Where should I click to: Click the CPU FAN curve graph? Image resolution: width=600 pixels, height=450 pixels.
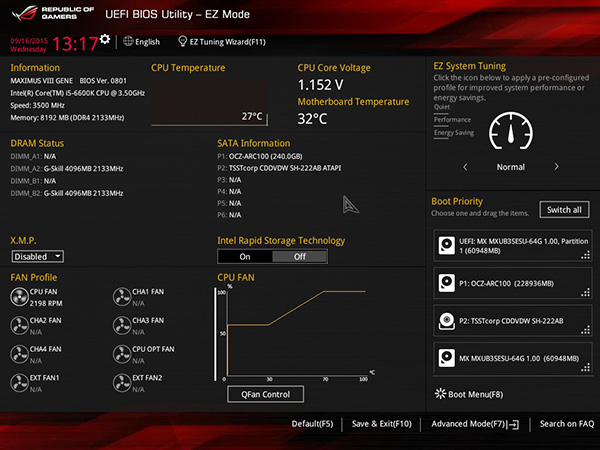point(295,334)
